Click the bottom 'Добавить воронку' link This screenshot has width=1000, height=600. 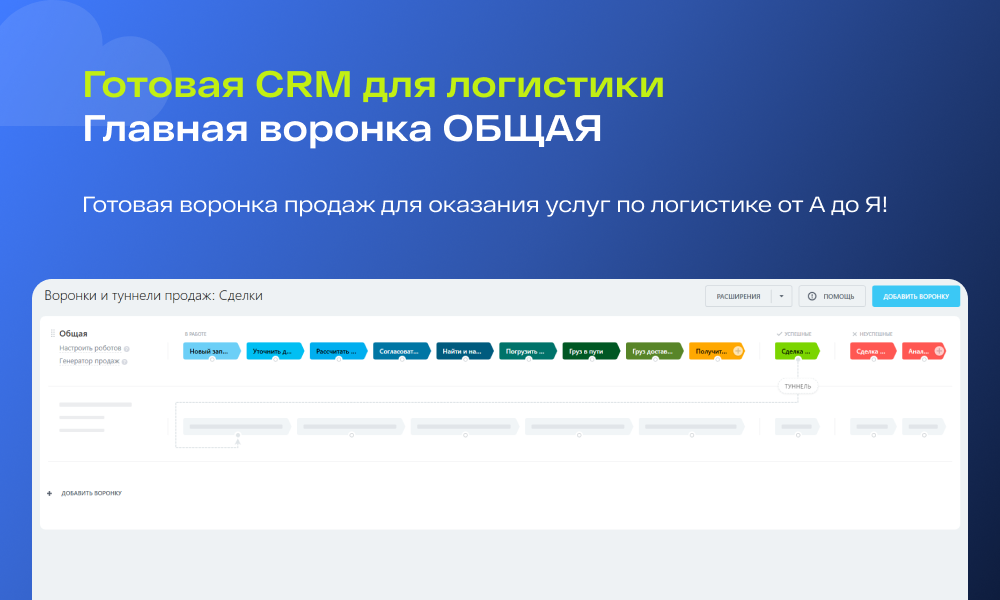[91, 493]
